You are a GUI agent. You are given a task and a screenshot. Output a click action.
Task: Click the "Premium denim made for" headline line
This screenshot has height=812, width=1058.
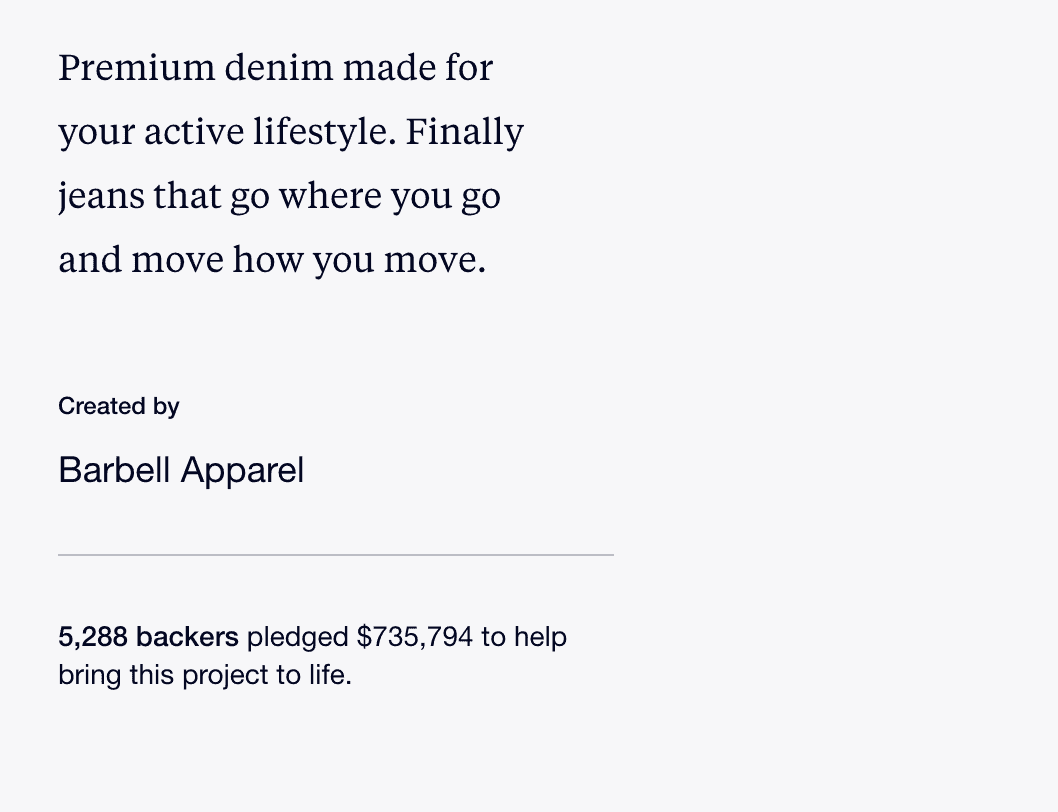[275, 67]
